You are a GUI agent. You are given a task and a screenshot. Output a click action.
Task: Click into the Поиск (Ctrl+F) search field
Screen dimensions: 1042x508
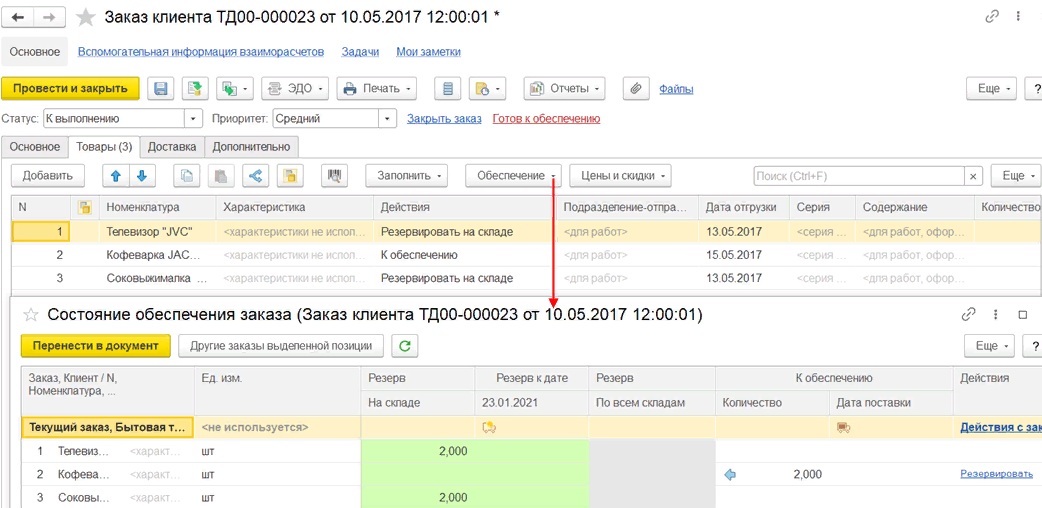[x=858, y=176]
